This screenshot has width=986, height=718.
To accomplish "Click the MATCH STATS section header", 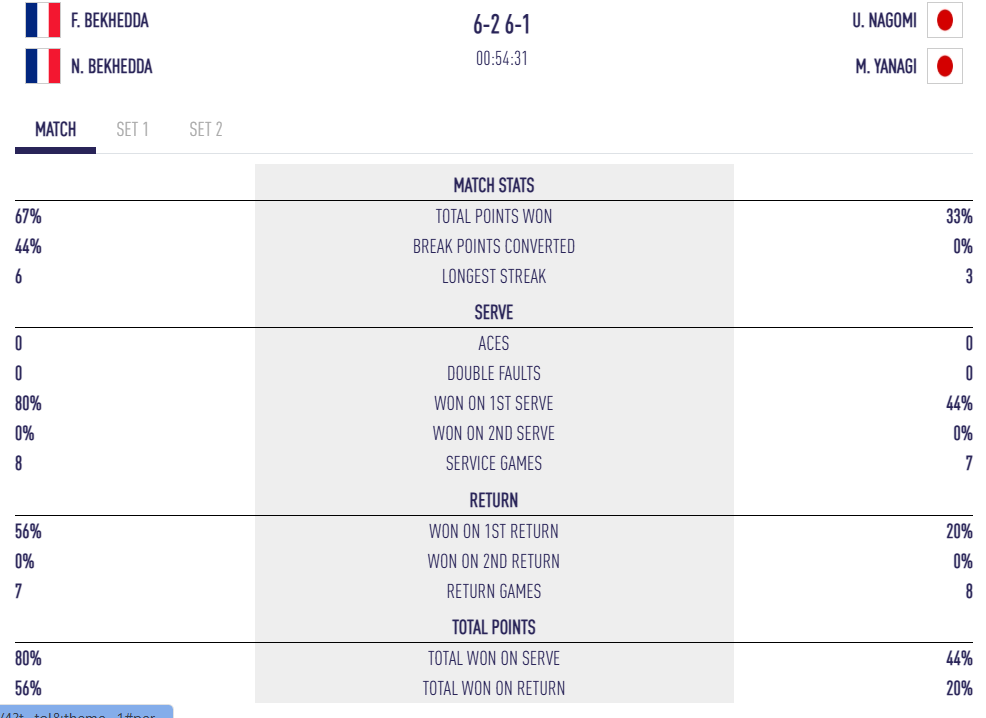I will coord(494,185).
